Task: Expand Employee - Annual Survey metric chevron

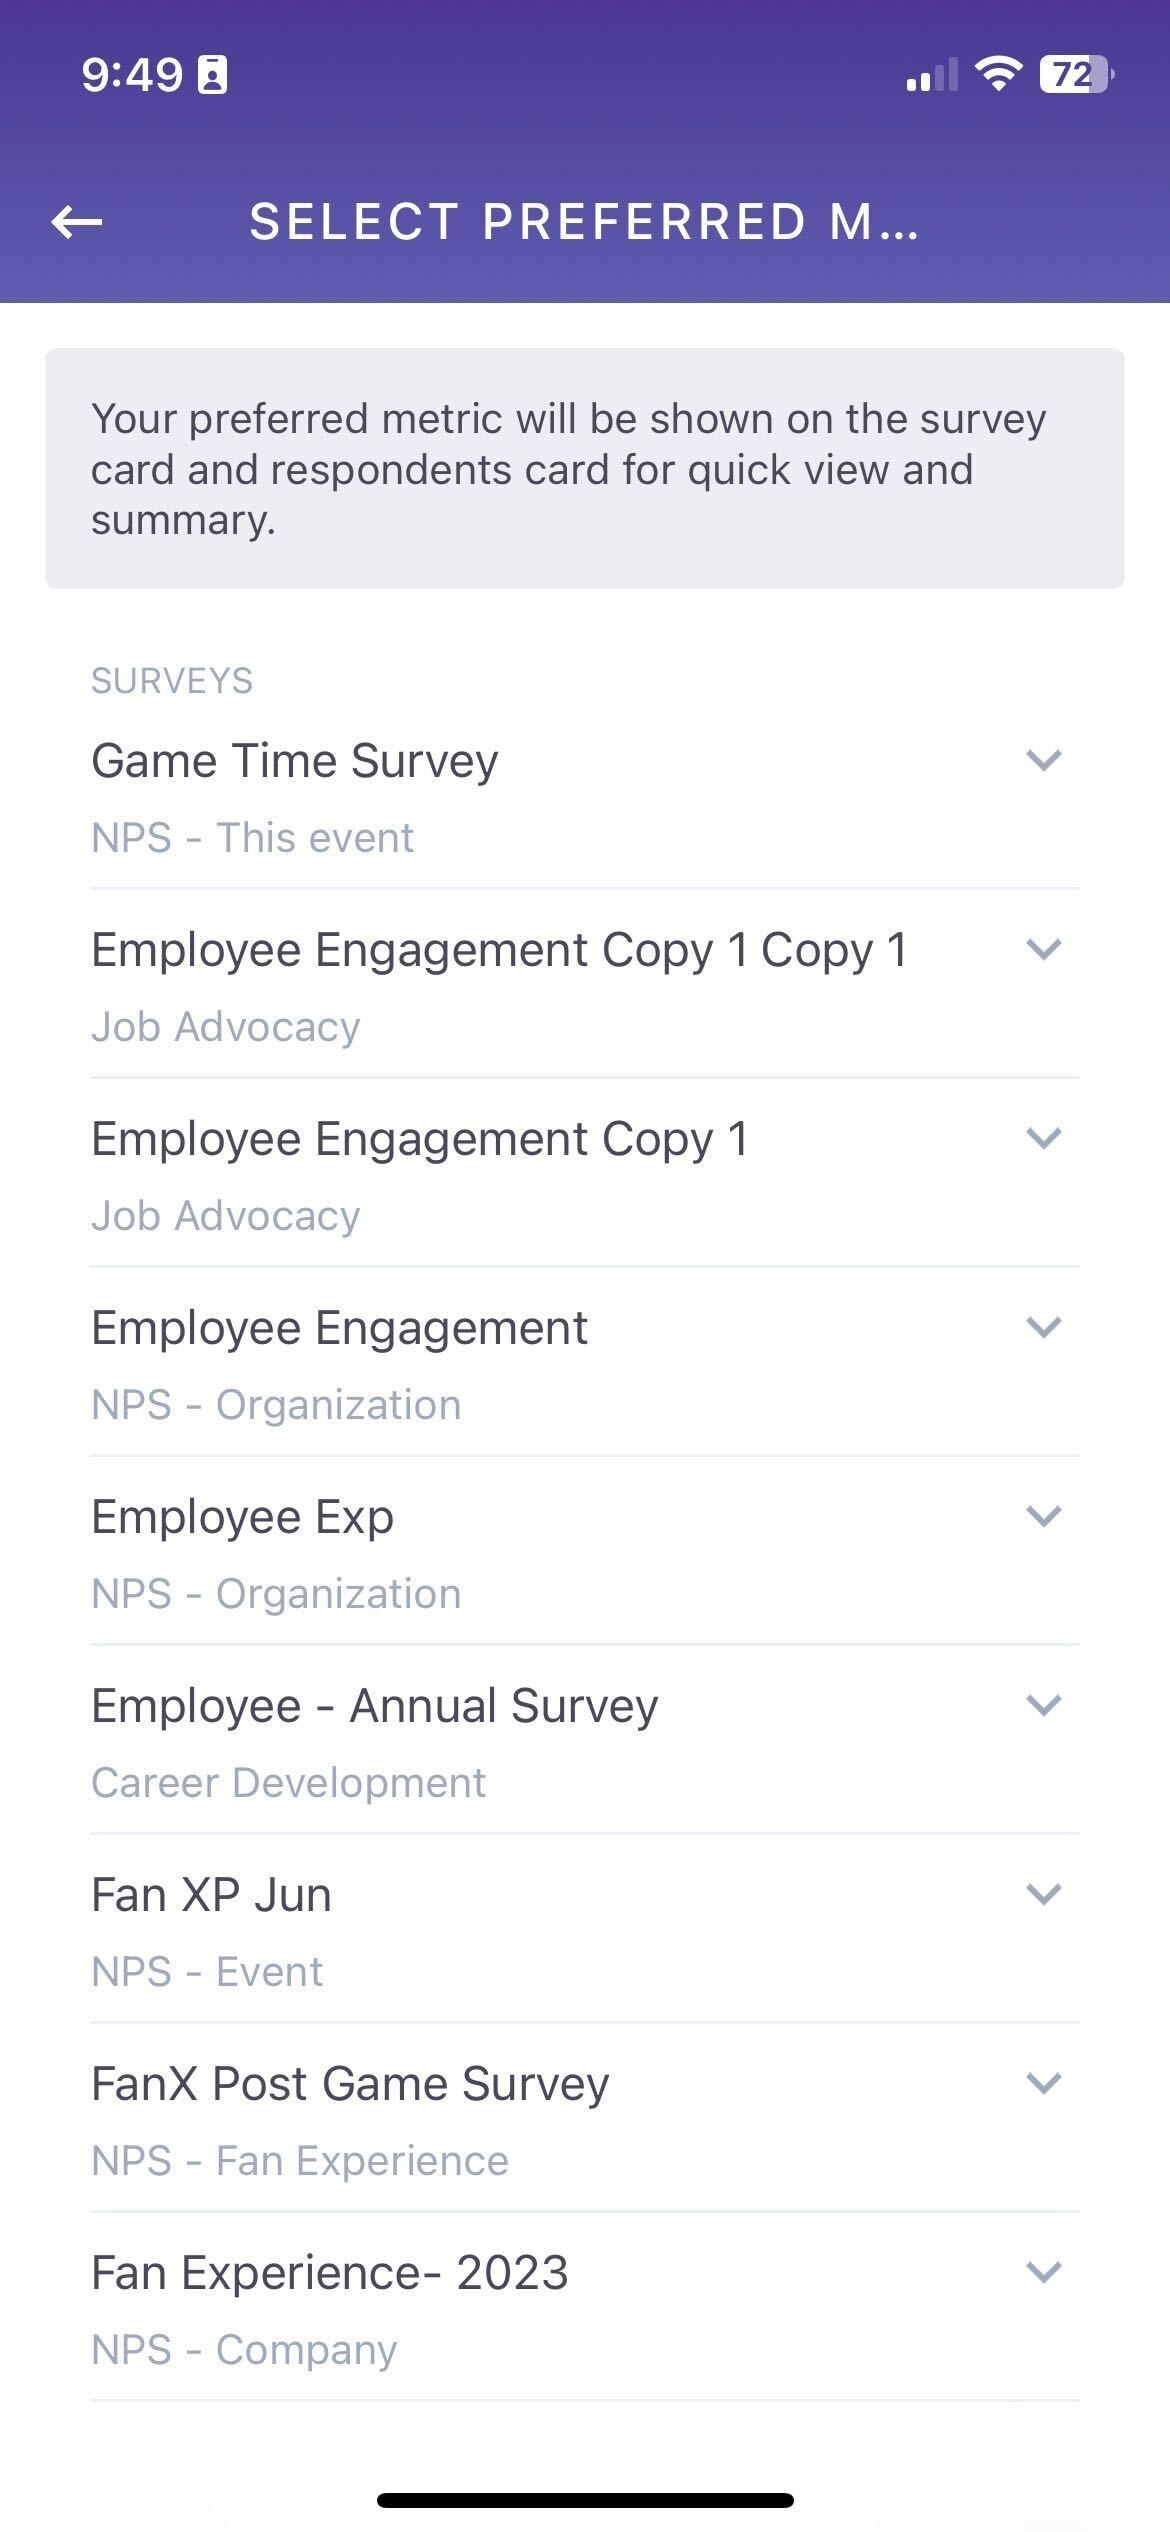Action: pos(1043,1705)
